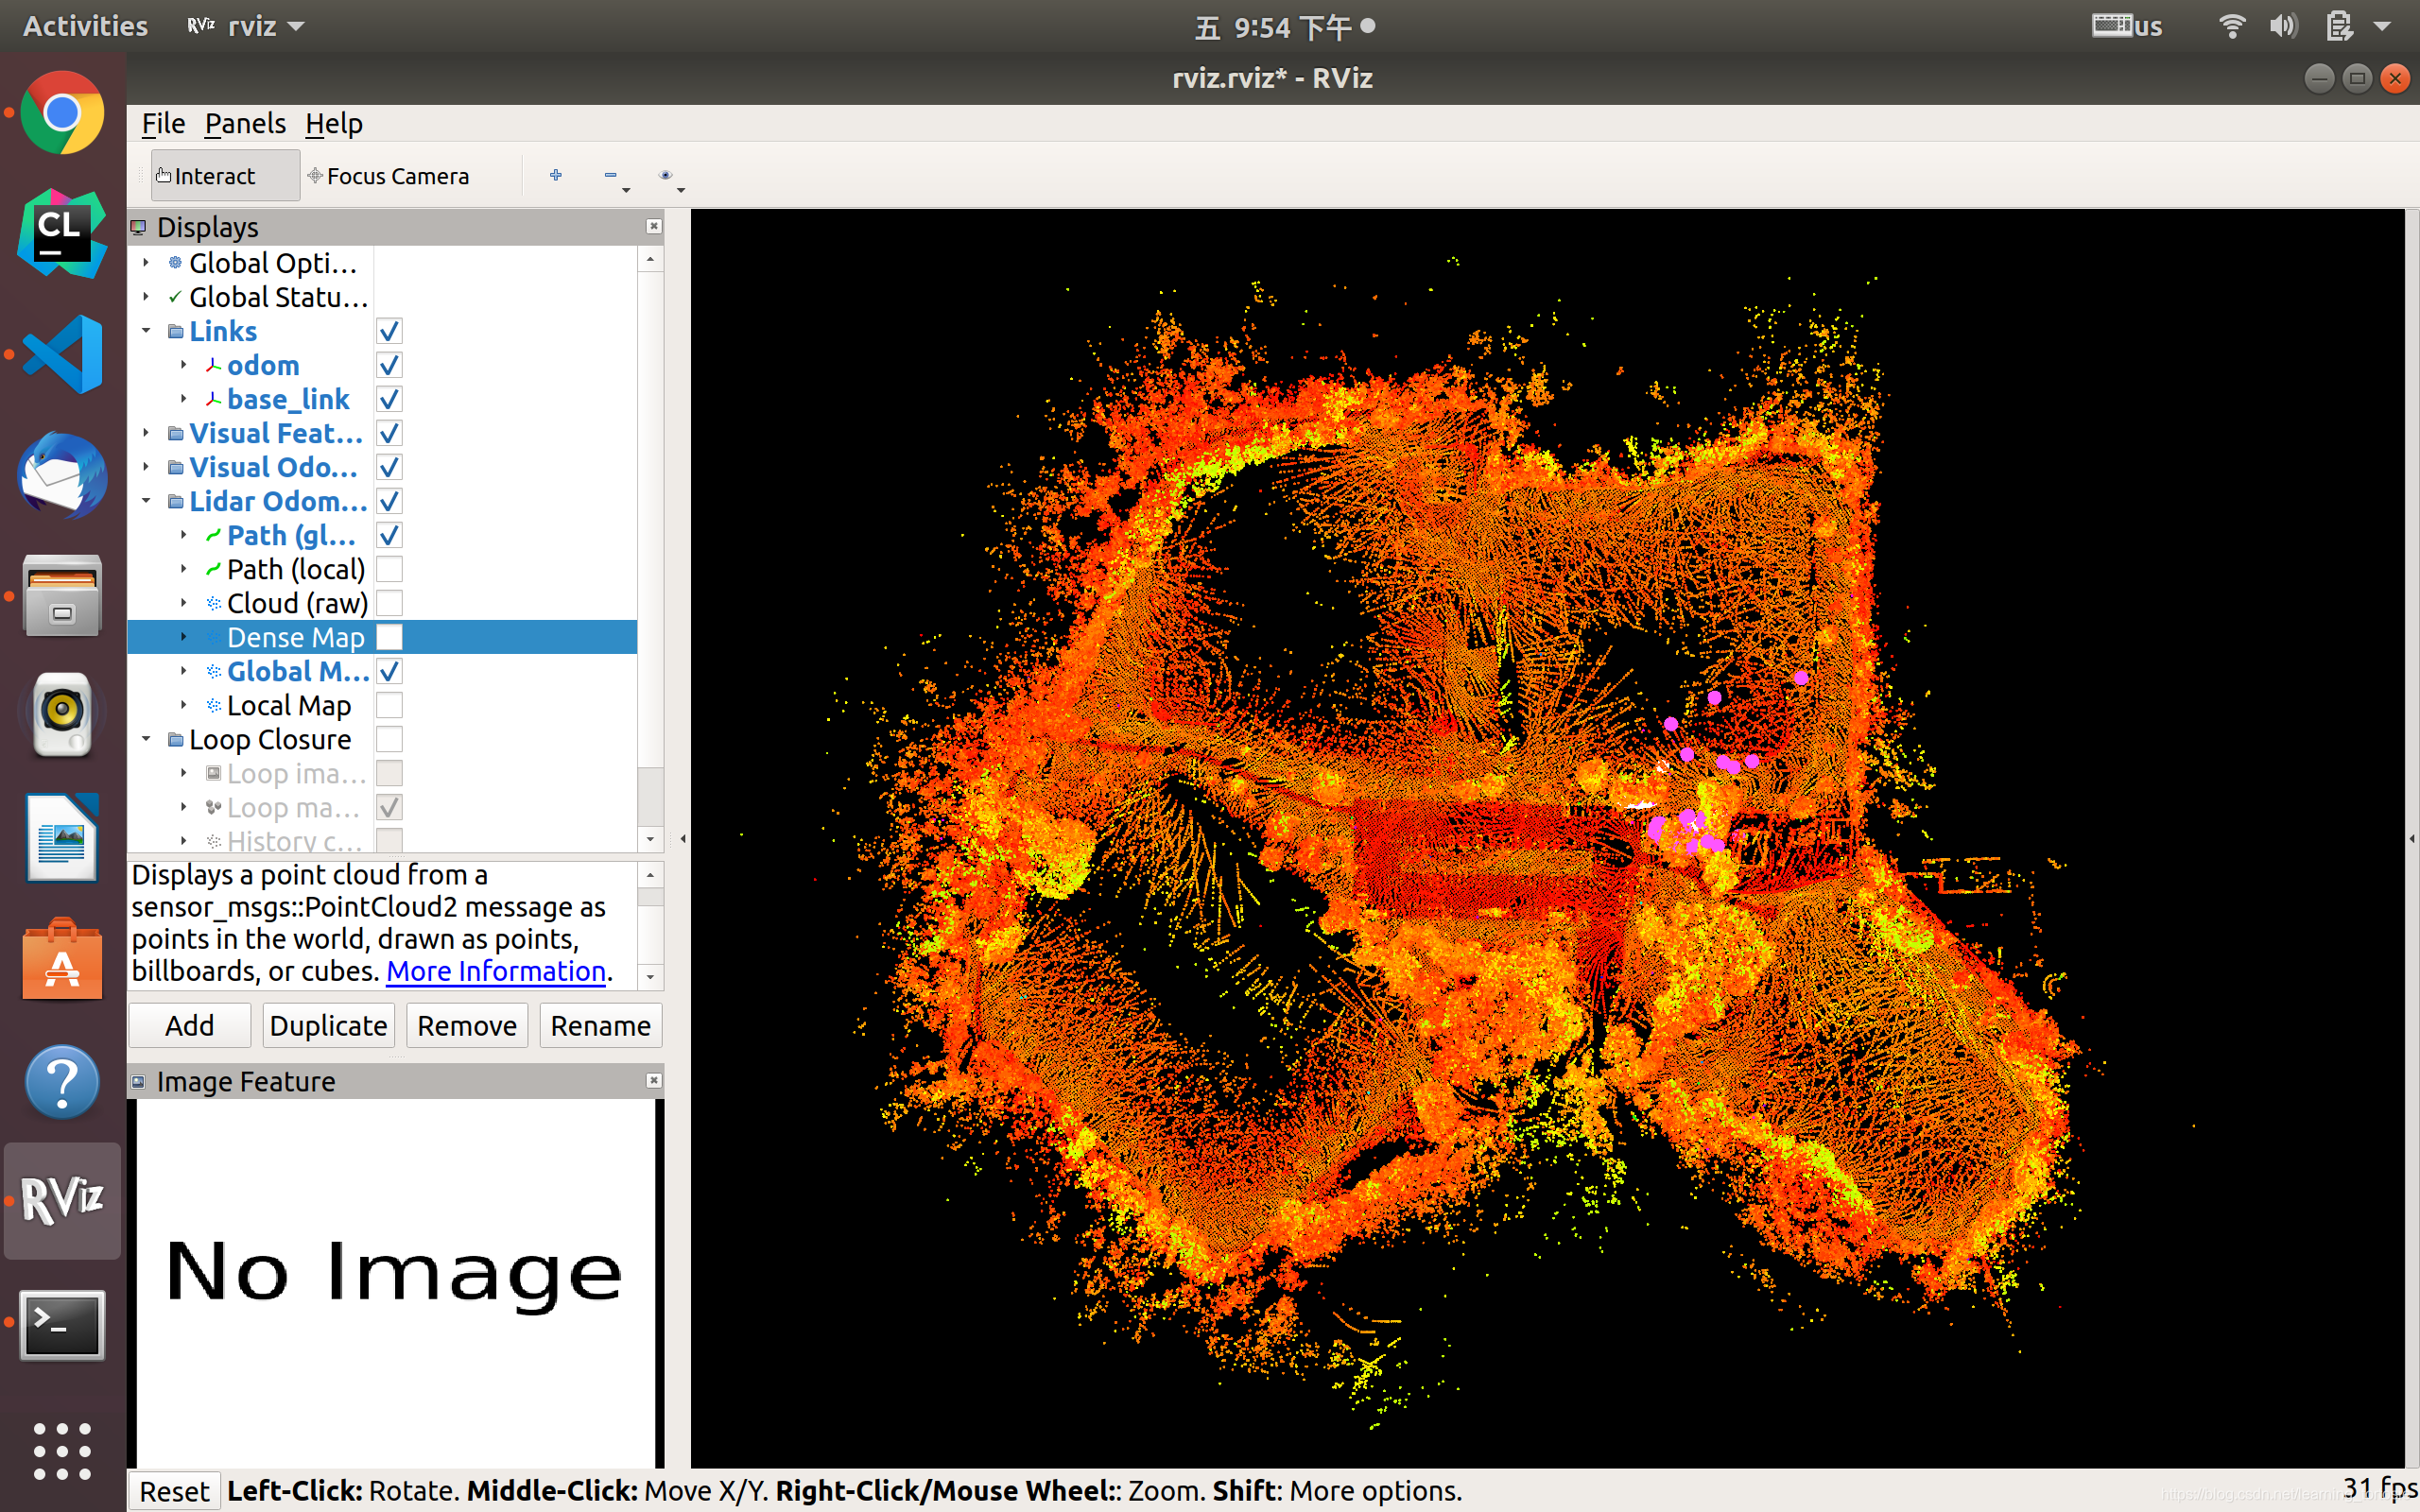
Task: Enable the Dense Map checkbox
Action: click(389, 637)
